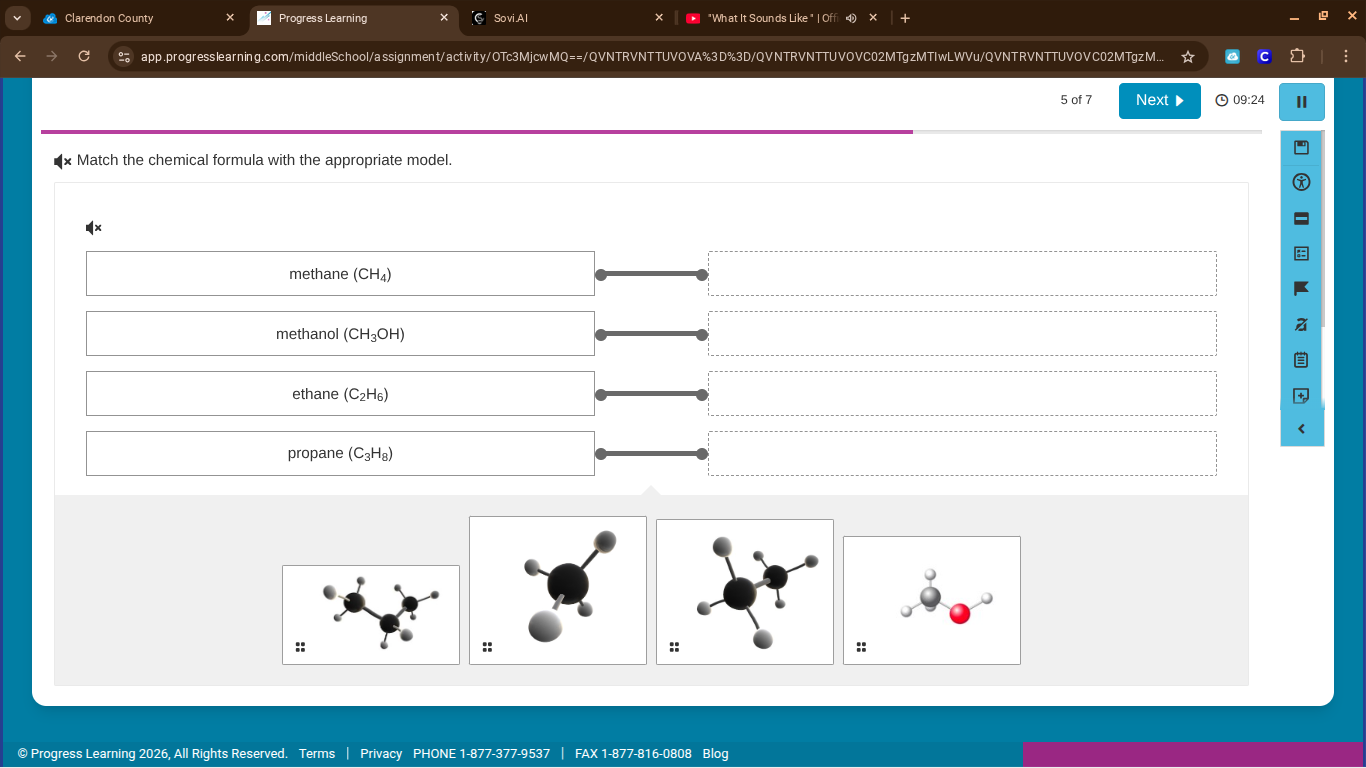Enable the answer eliminator tool
Image resolution: width=1366 pixels, height=768 pixels.
(x=1301, y=324)
